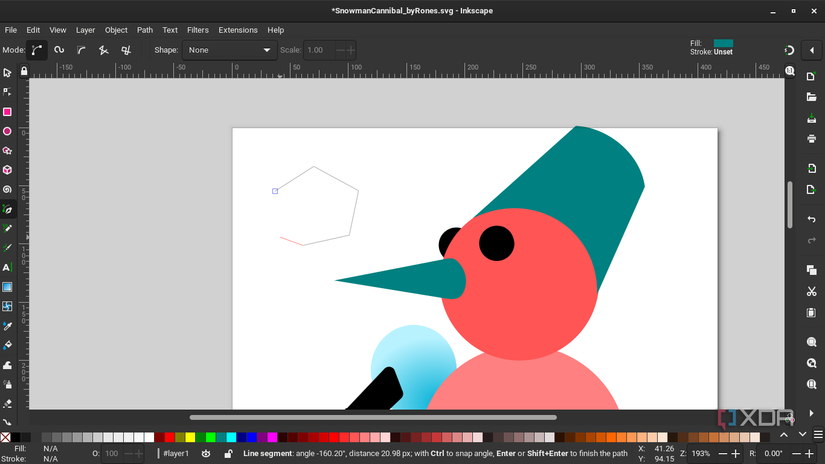Click the rotation field showing 0.00°
Image resolution: width=825 pixels, height=464 pixels.
tap(773, 453)
